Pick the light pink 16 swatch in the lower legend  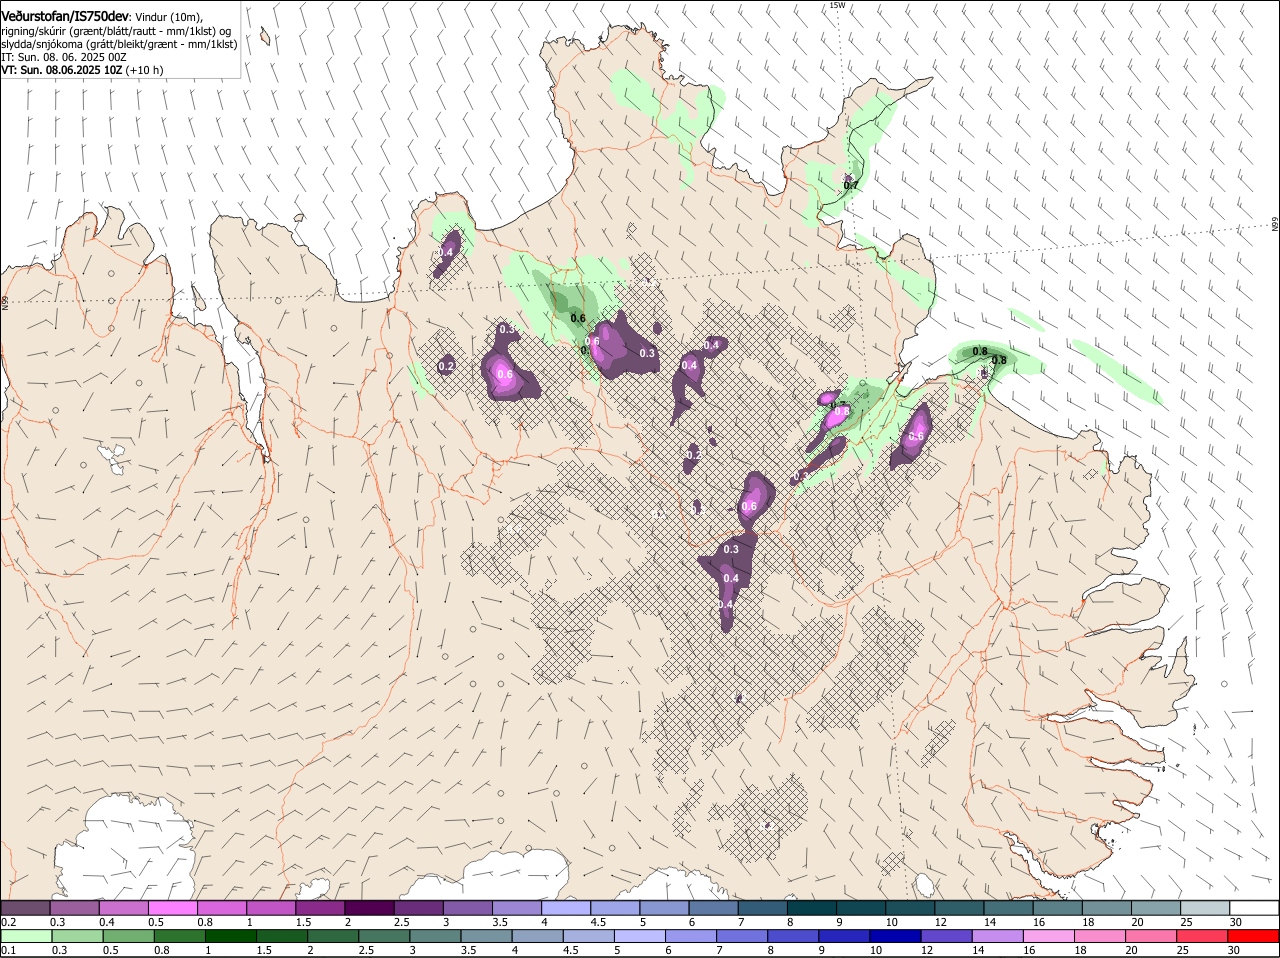point(1050,937)
